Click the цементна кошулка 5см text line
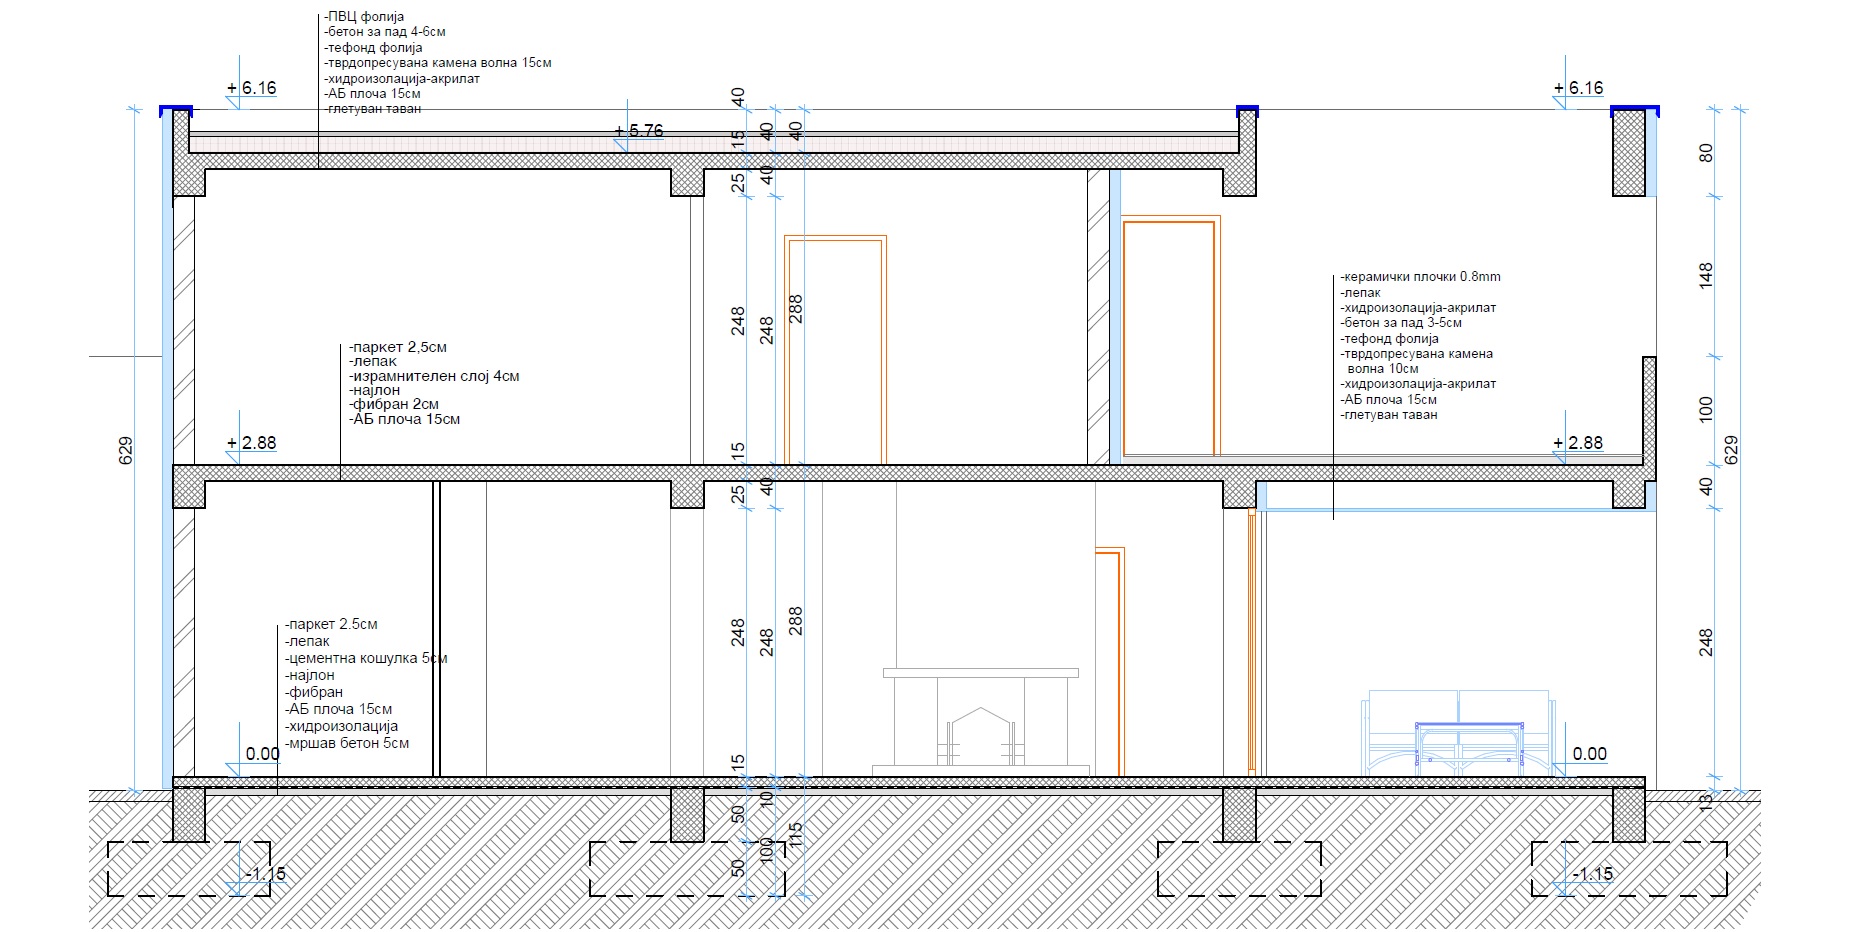This screenshot has height=932, width=1864. coord(367,659)
